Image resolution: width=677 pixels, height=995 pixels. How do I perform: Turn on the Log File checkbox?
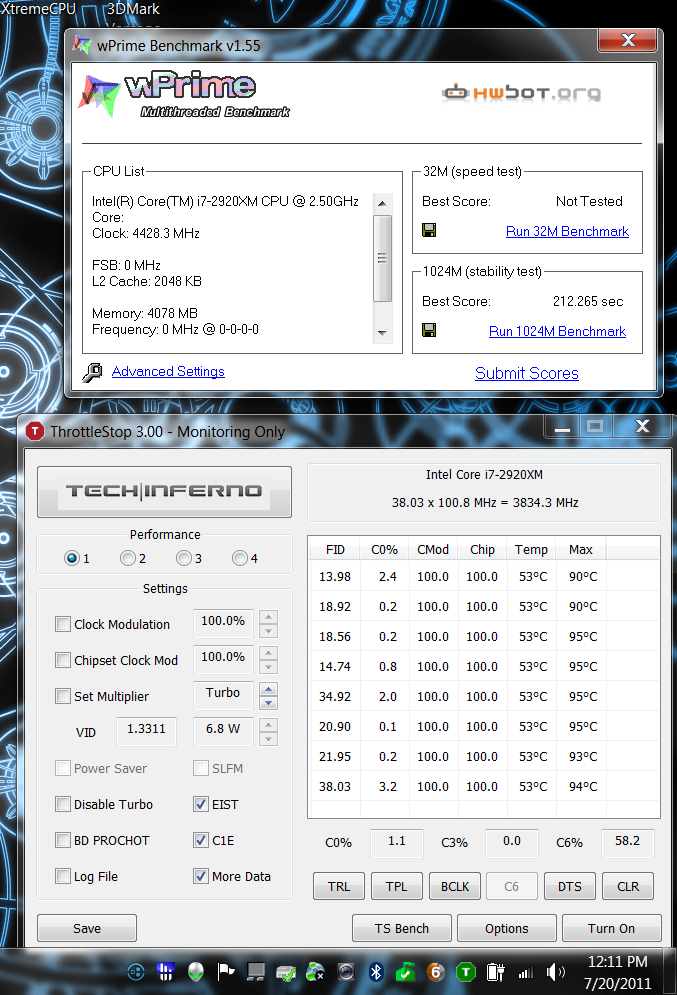[x=63, y=877]
